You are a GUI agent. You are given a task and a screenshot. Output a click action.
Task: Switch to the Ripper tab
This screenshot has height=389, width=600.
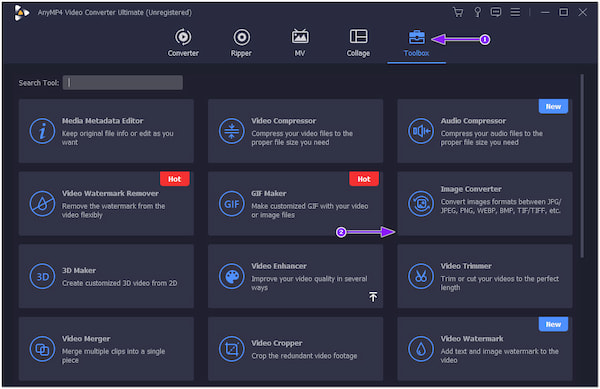[x=241, y=43]
